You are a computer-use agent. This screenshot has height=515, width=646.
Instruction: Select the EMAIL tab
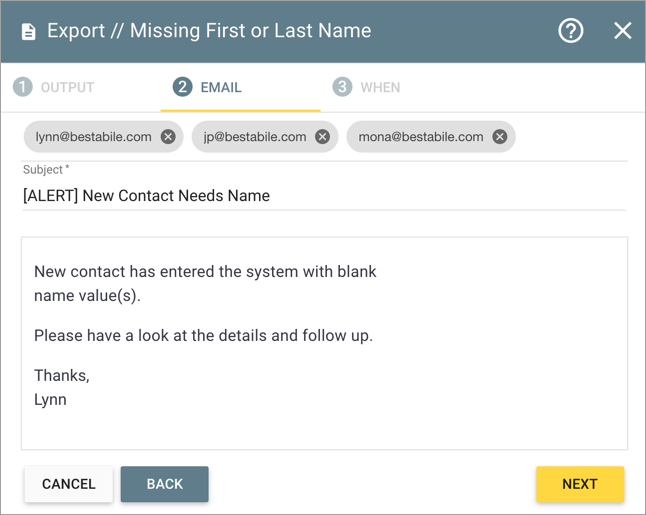pos(221,87)
